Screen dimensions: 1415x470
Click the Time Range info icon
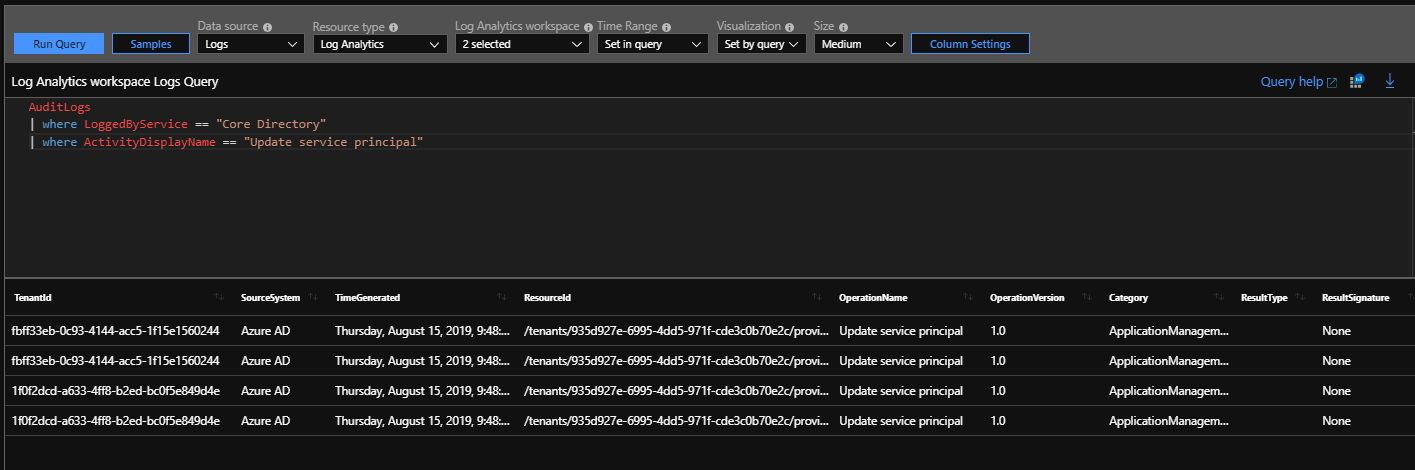tap(667, 27)
